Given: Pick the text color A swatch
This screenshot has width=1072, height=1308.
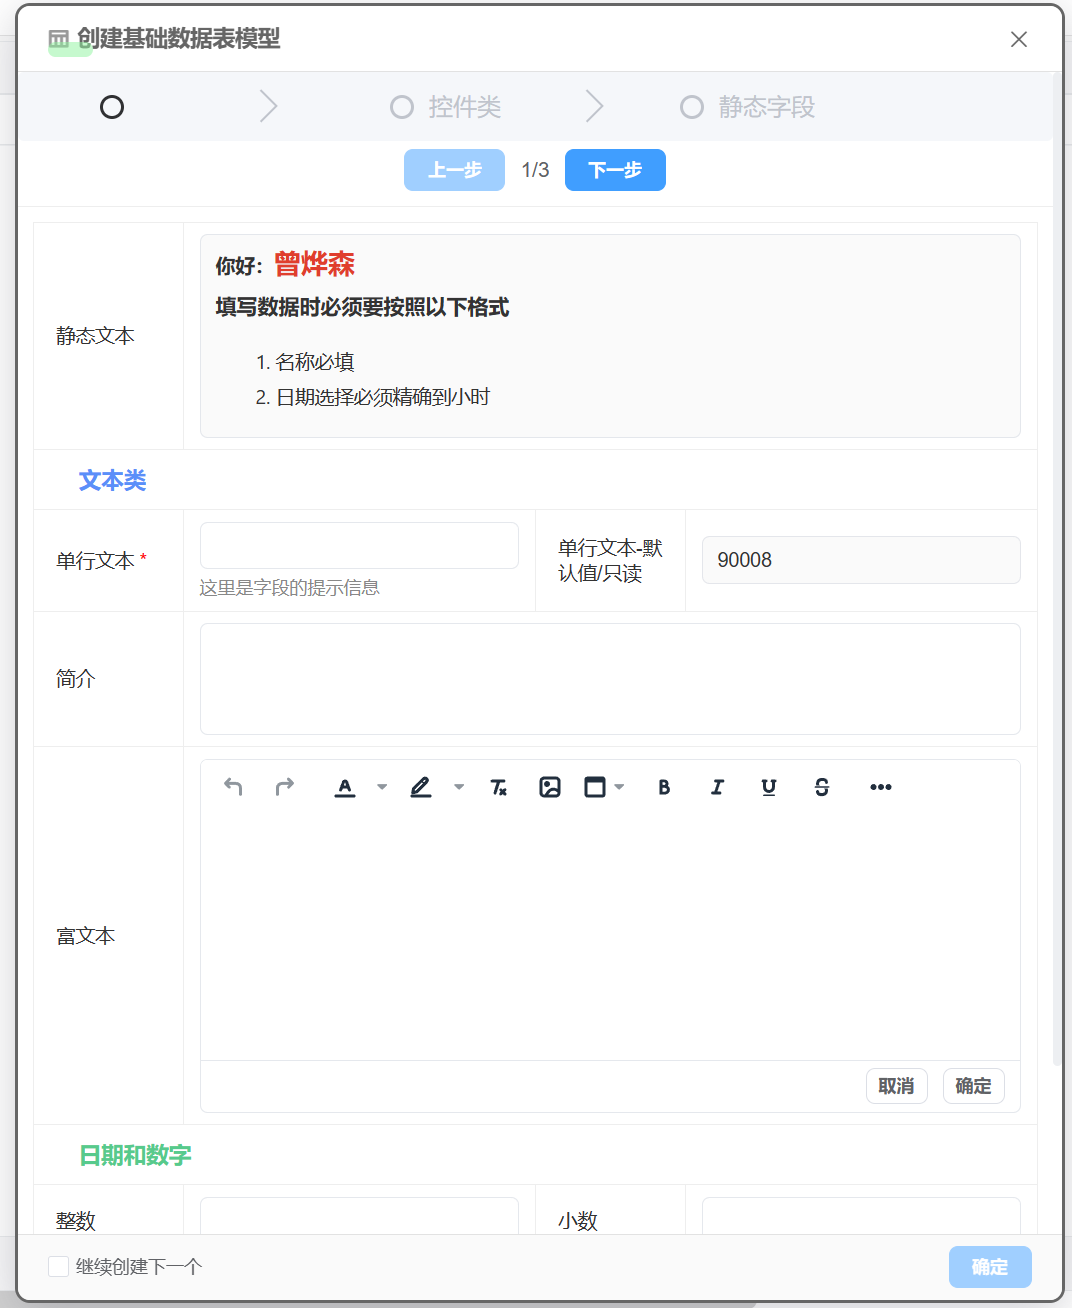Looking at the screenshot, I should [345, 787].
